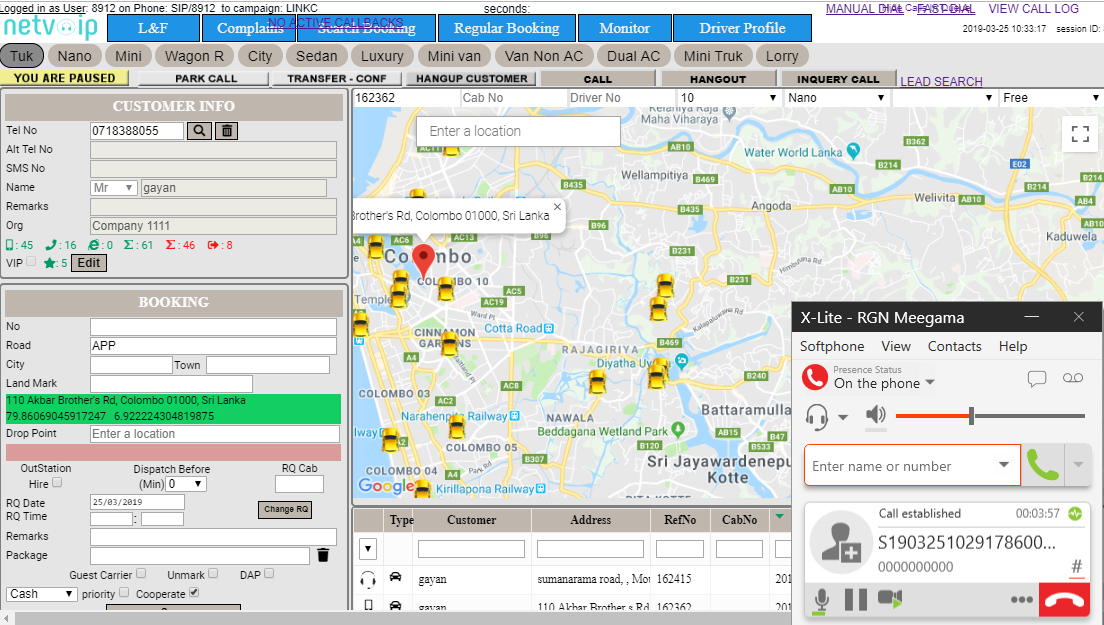
Task: Select the Mini van vehicle type
Action: (x=454, y=56)
